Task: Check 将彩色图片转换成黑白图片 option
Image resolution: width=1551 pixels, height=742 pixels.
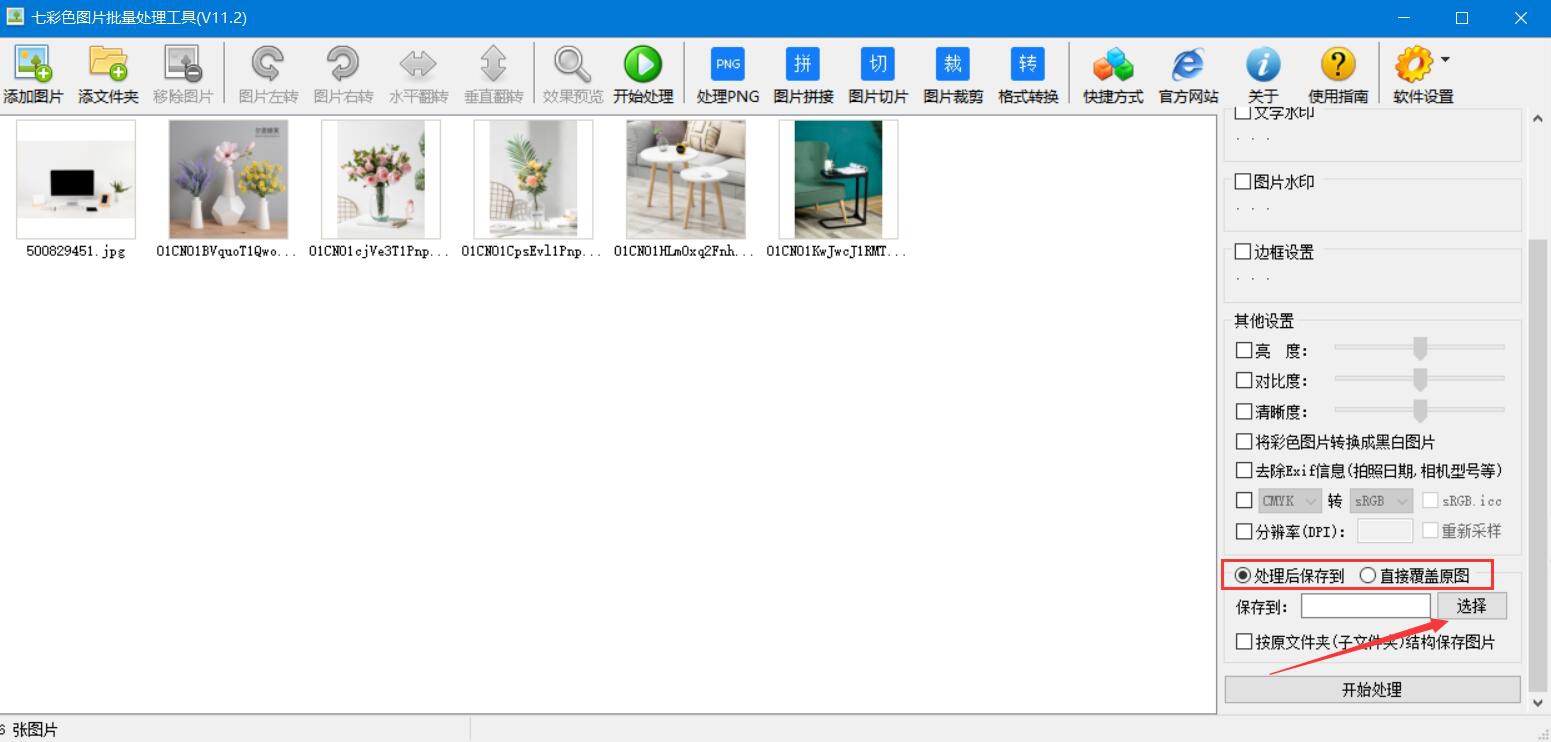Action: coord(1244,441)
